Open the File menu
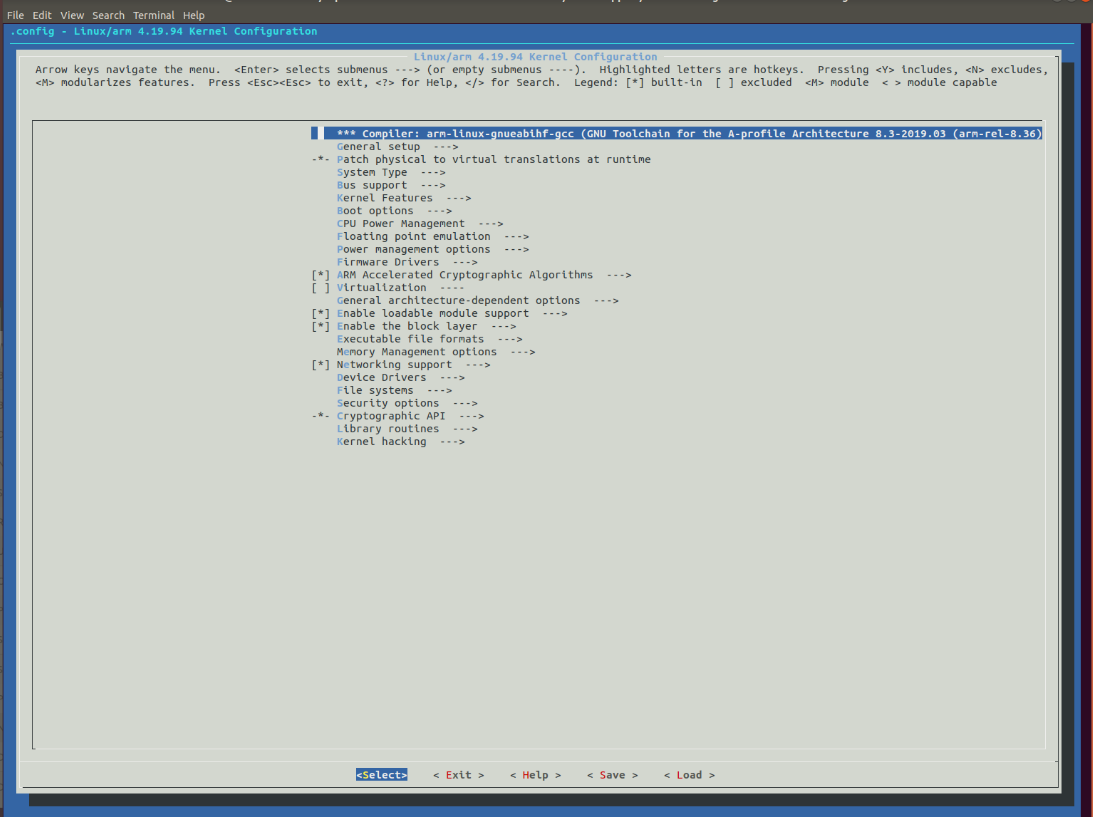 [15, 15]
